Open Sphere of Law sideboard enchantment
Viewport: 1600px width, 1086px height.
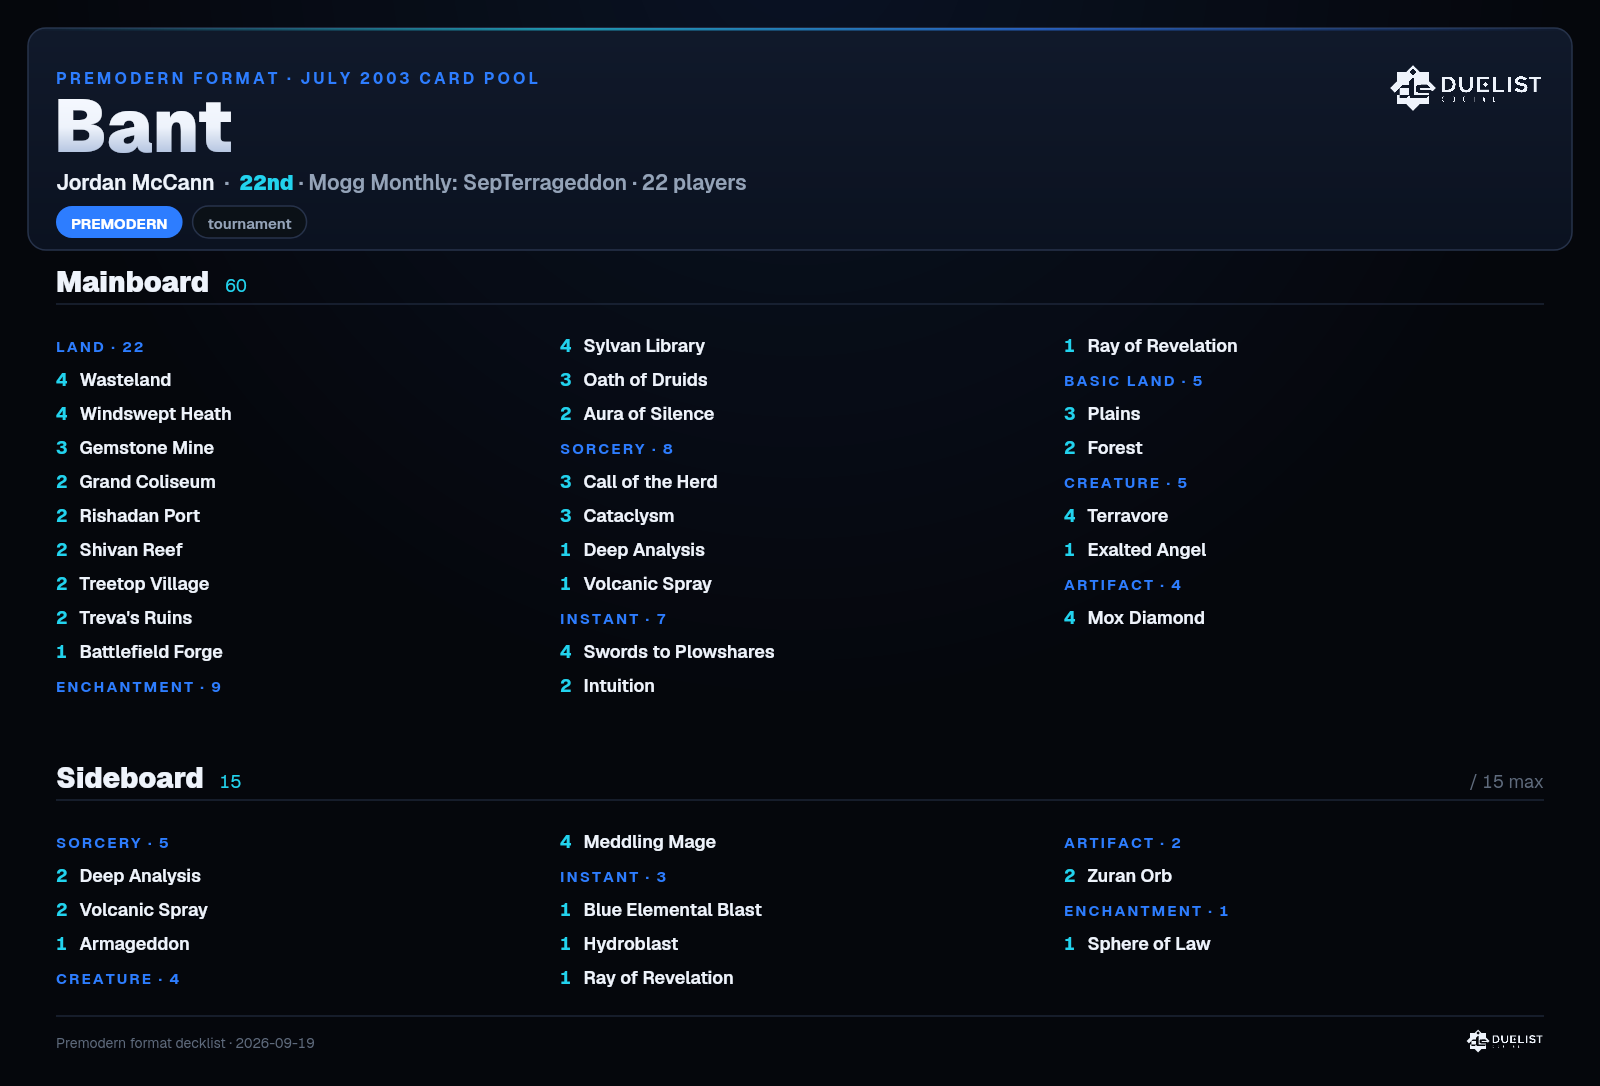(x=1137, y=944)
